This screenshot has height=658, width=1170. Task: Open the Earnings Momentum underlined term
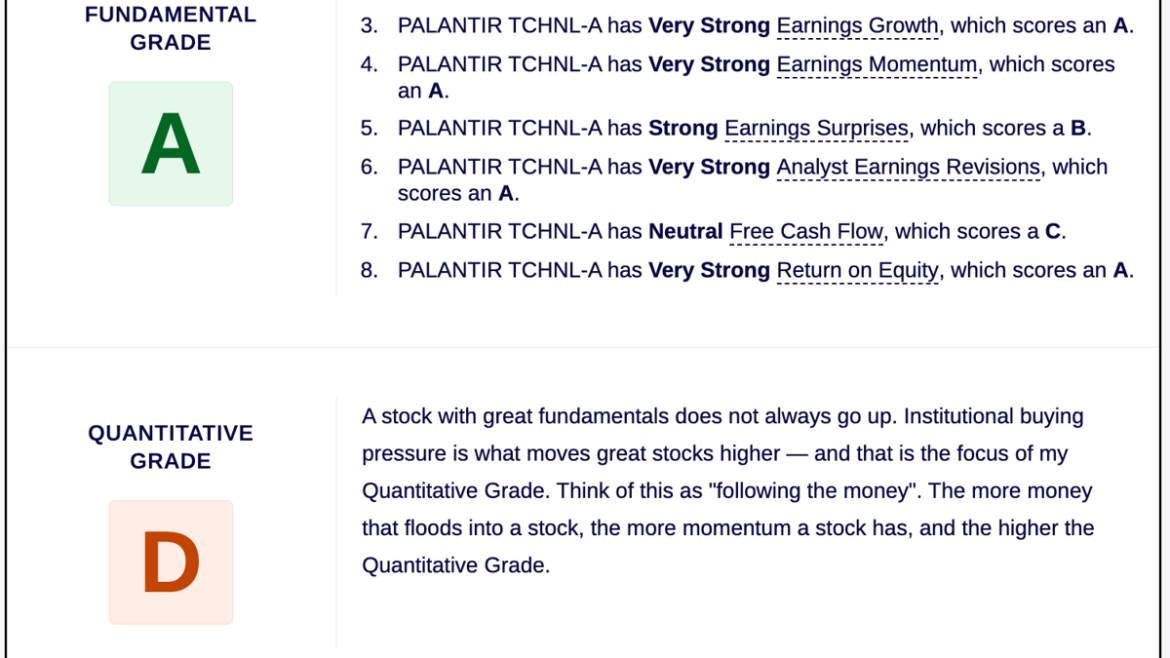click(x=877, y=64)
